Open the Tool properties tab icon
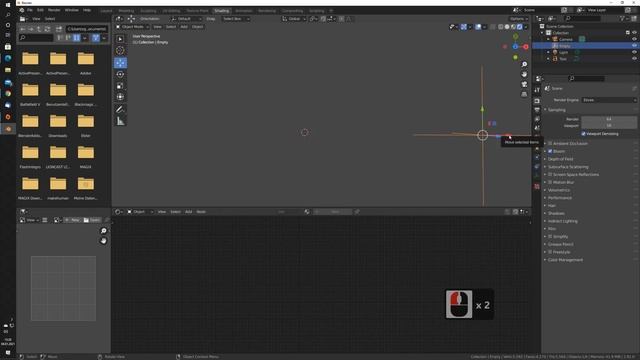This screenshot has height=360, width=640. pos(537,90)
